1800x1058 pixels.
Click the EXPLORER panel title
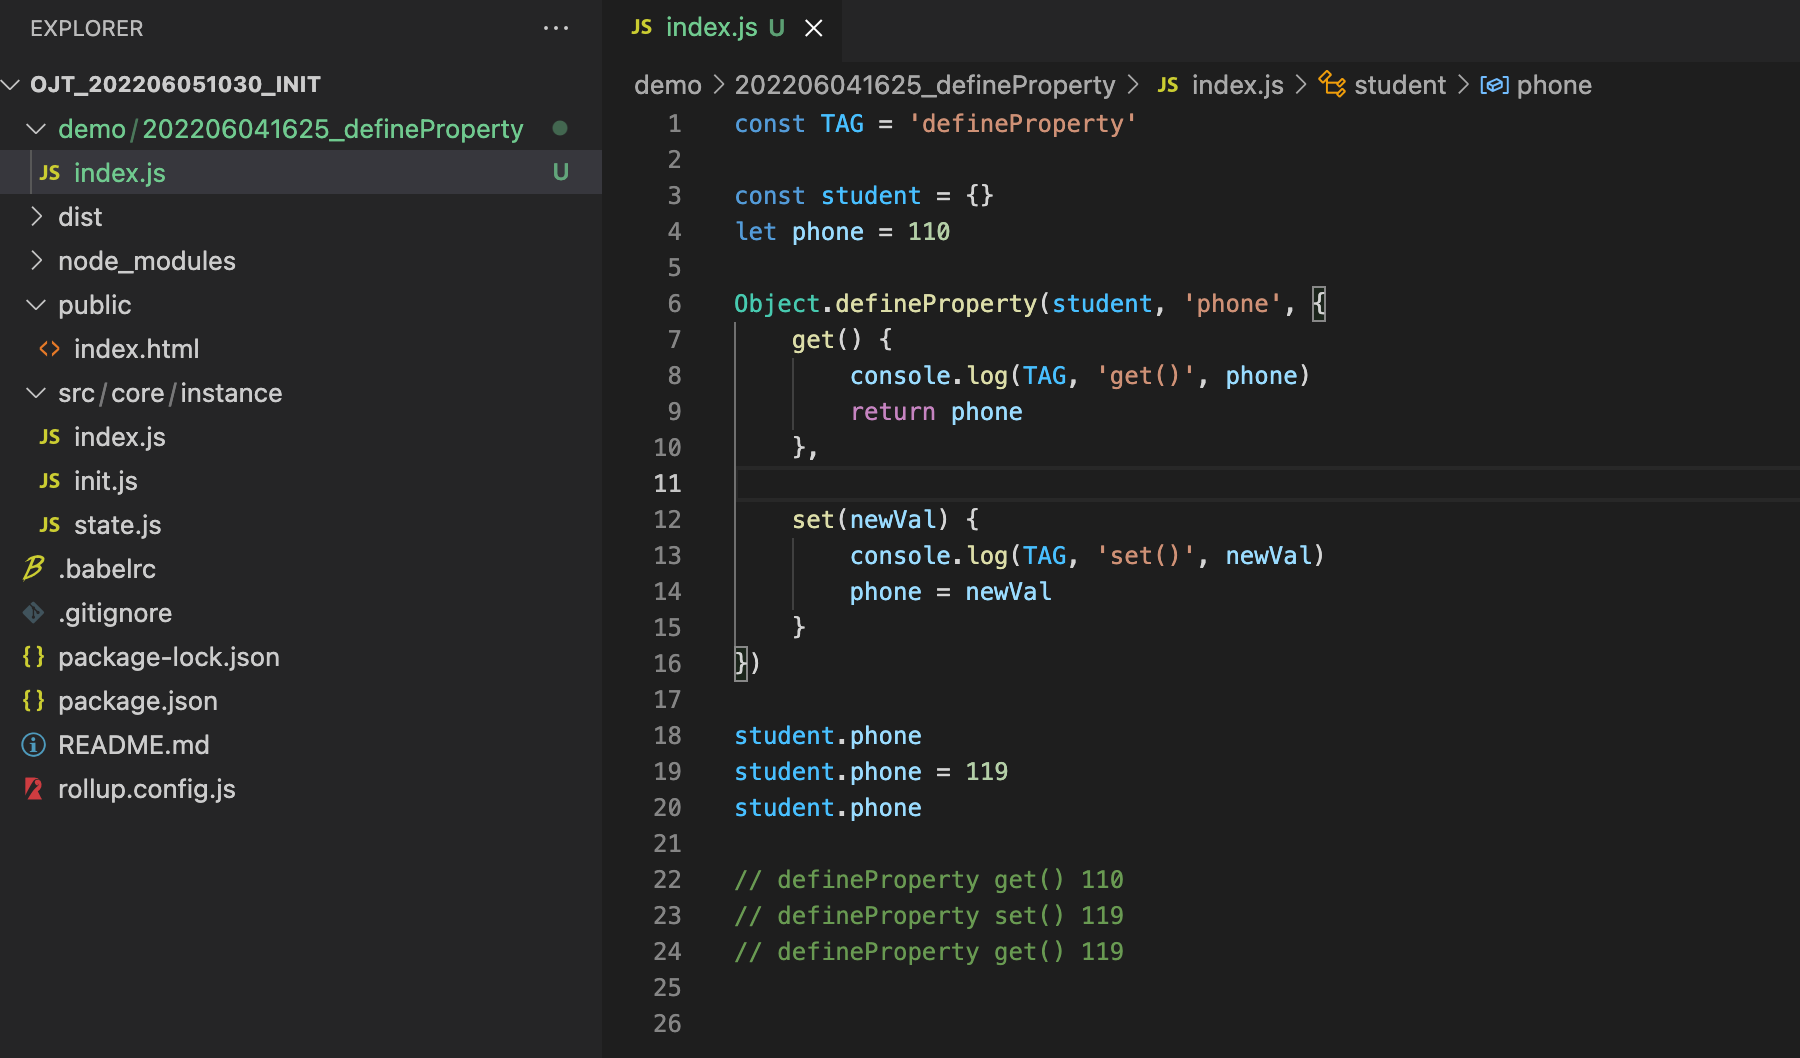coord(87,28)
